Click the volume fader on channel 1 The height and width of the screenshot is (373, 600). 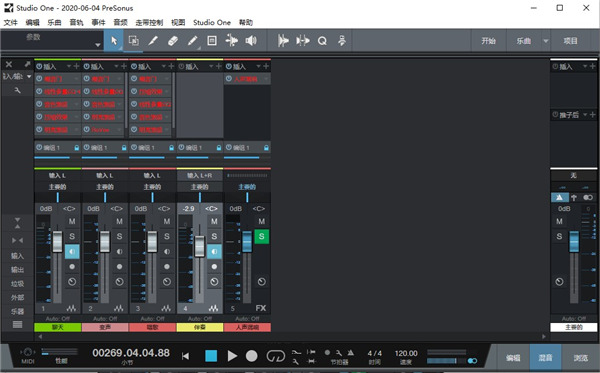(x=57, y=241)
